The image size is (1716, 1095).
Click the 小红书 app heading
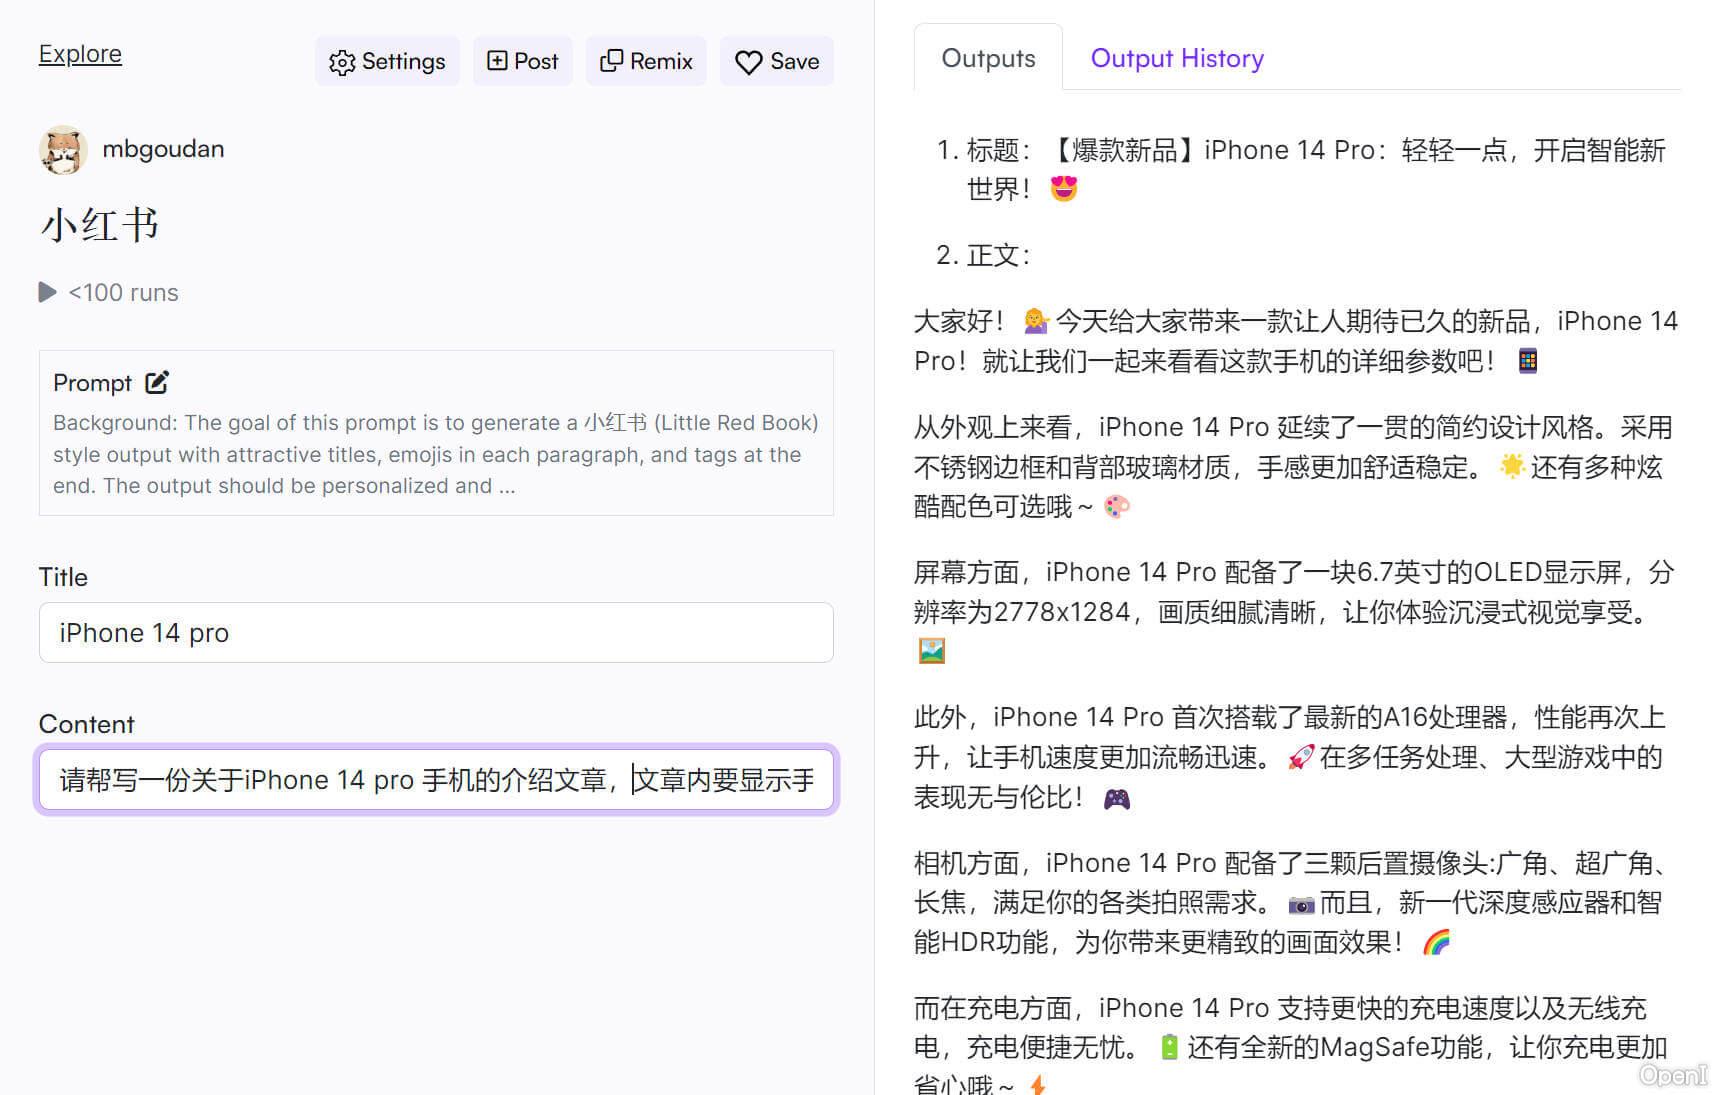coord(99,225)
